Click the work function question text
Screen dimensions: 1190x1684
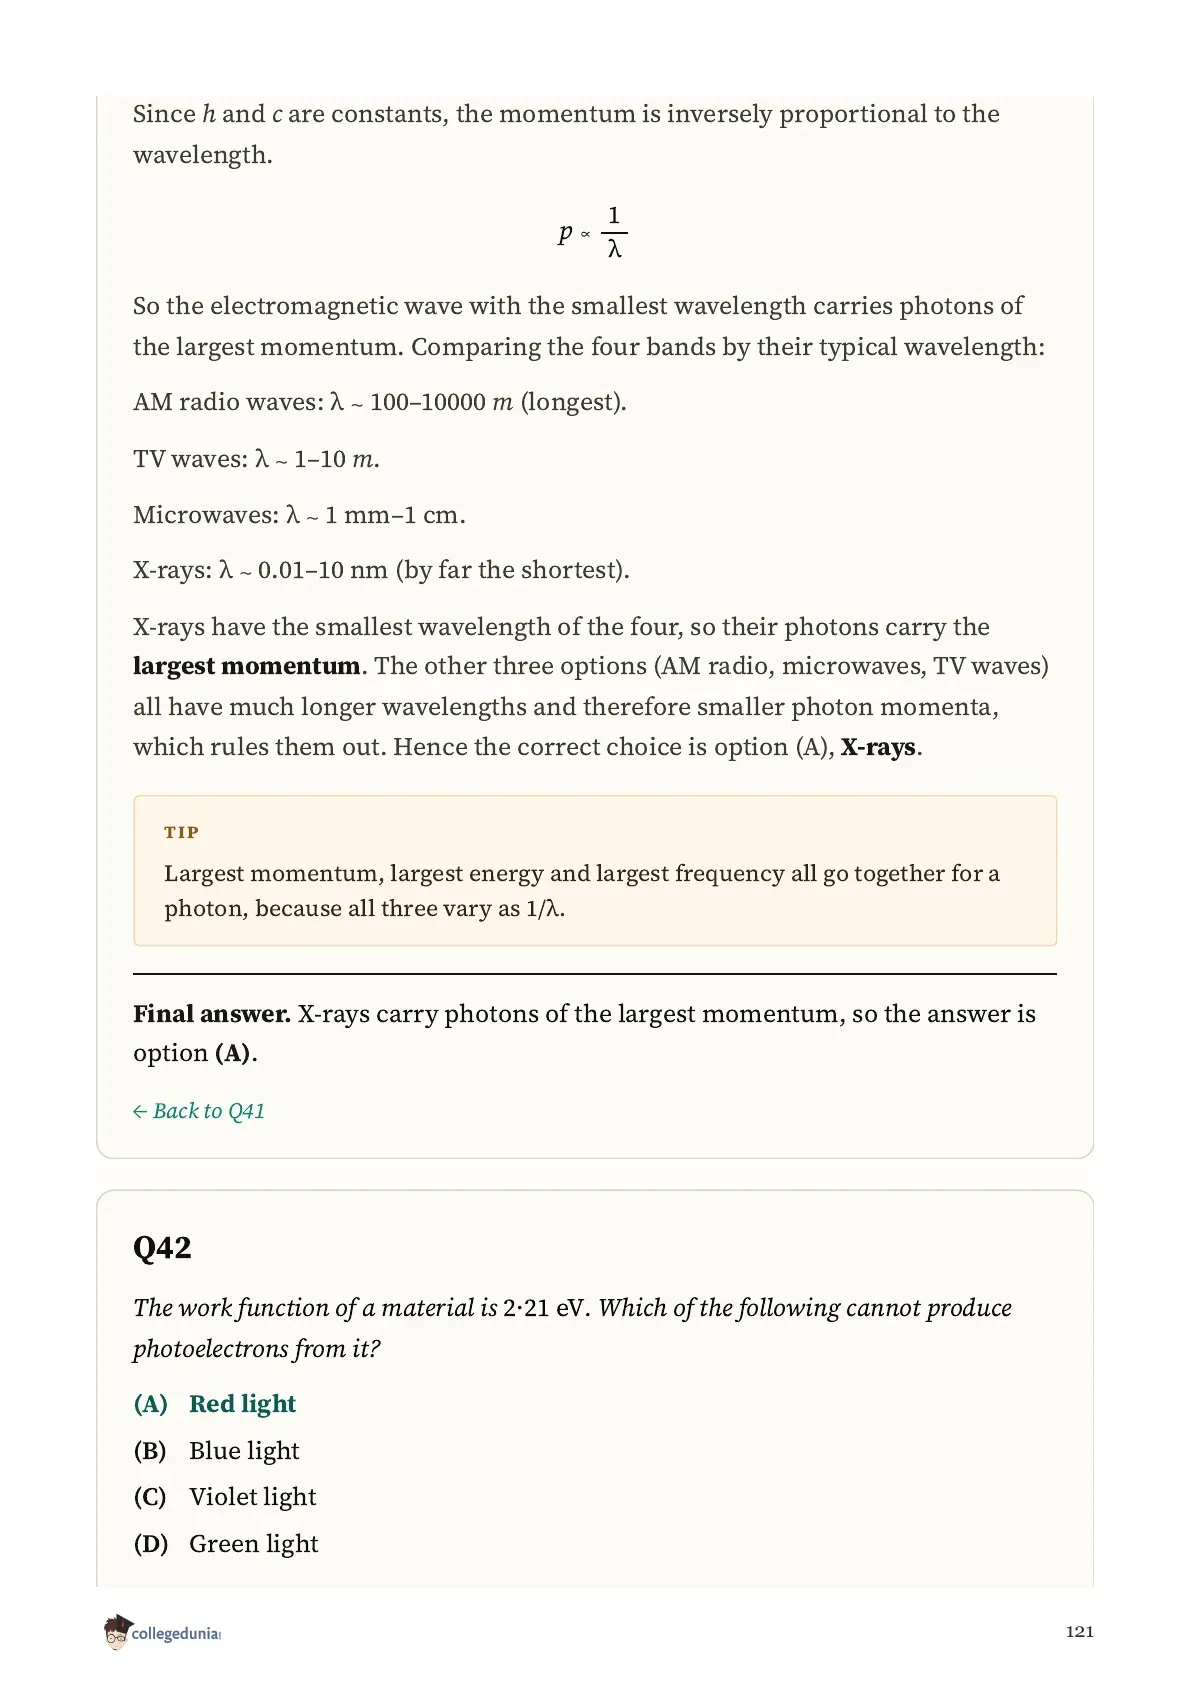click(572, 1328)
